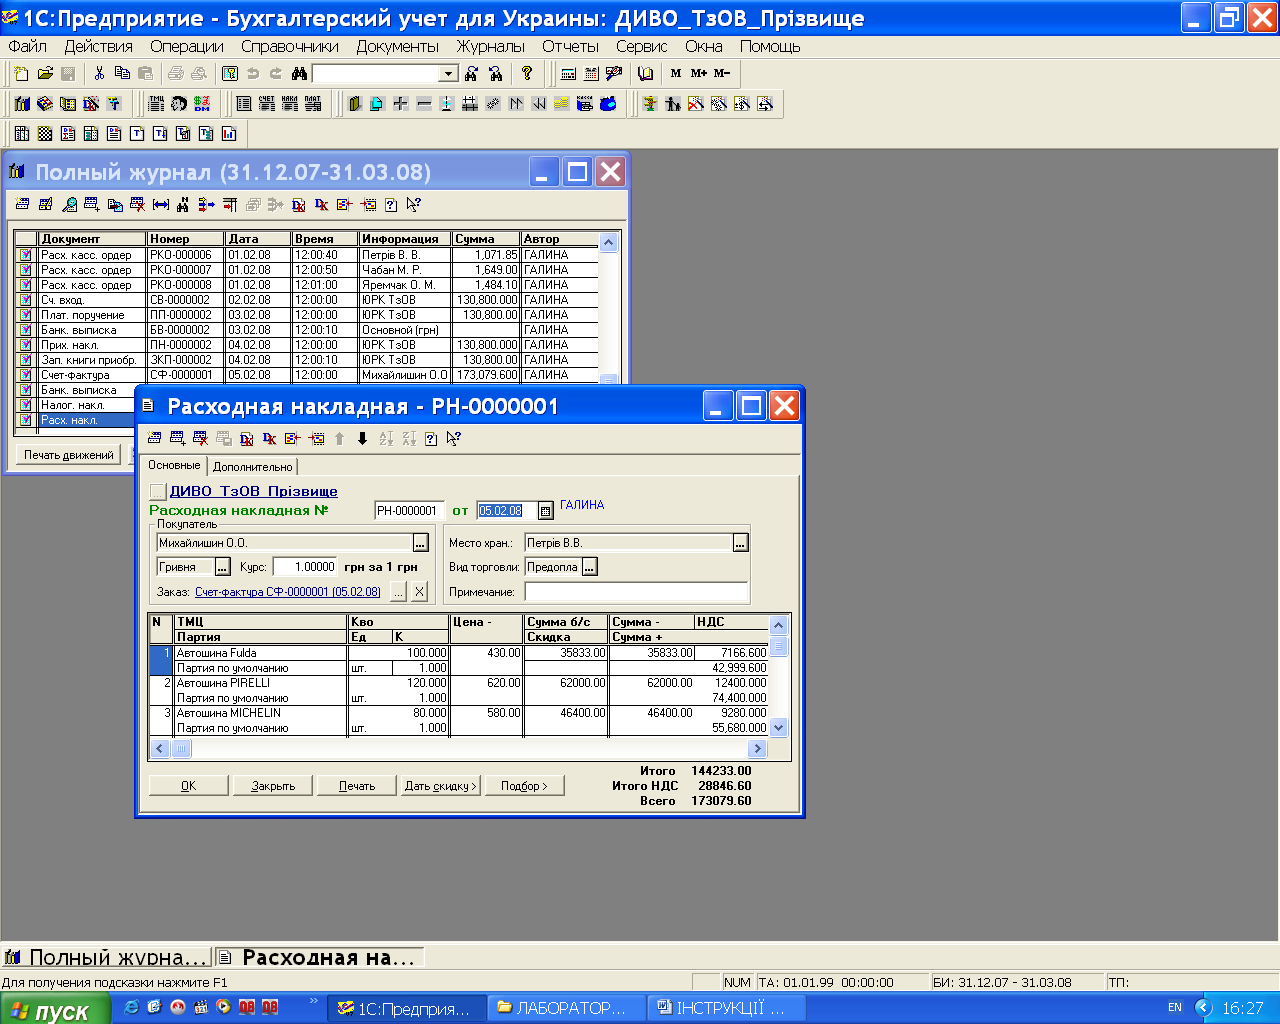Open the ДИВО_ТзОВ_Прізвище company link
The image size is (1280, 1024).
pos(254,491)
